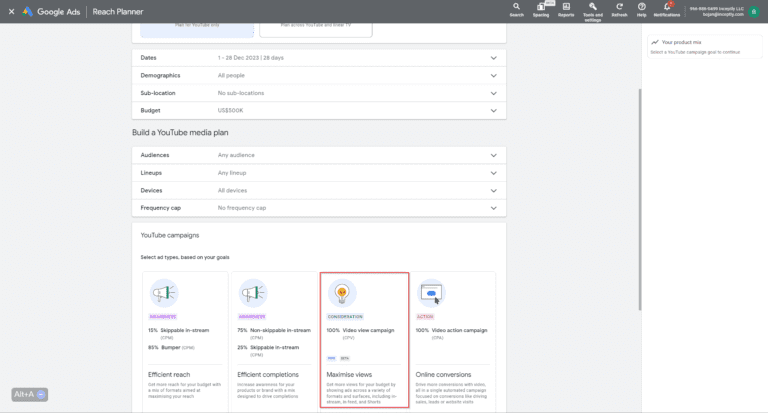The width and height of the screenshot is (768, 413).
Task: Expand the Budget row chevron
Action: click(x=494, y=111)
